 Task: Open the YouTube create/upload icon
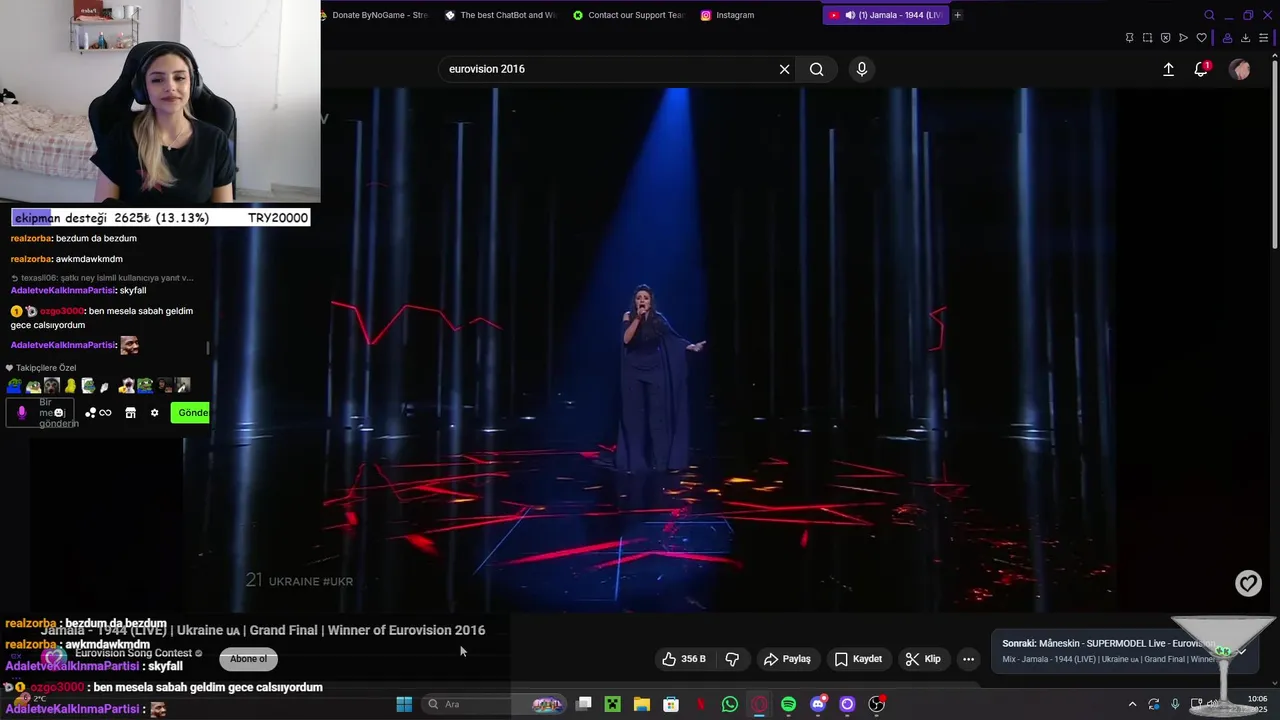[x=1168, y=69]
